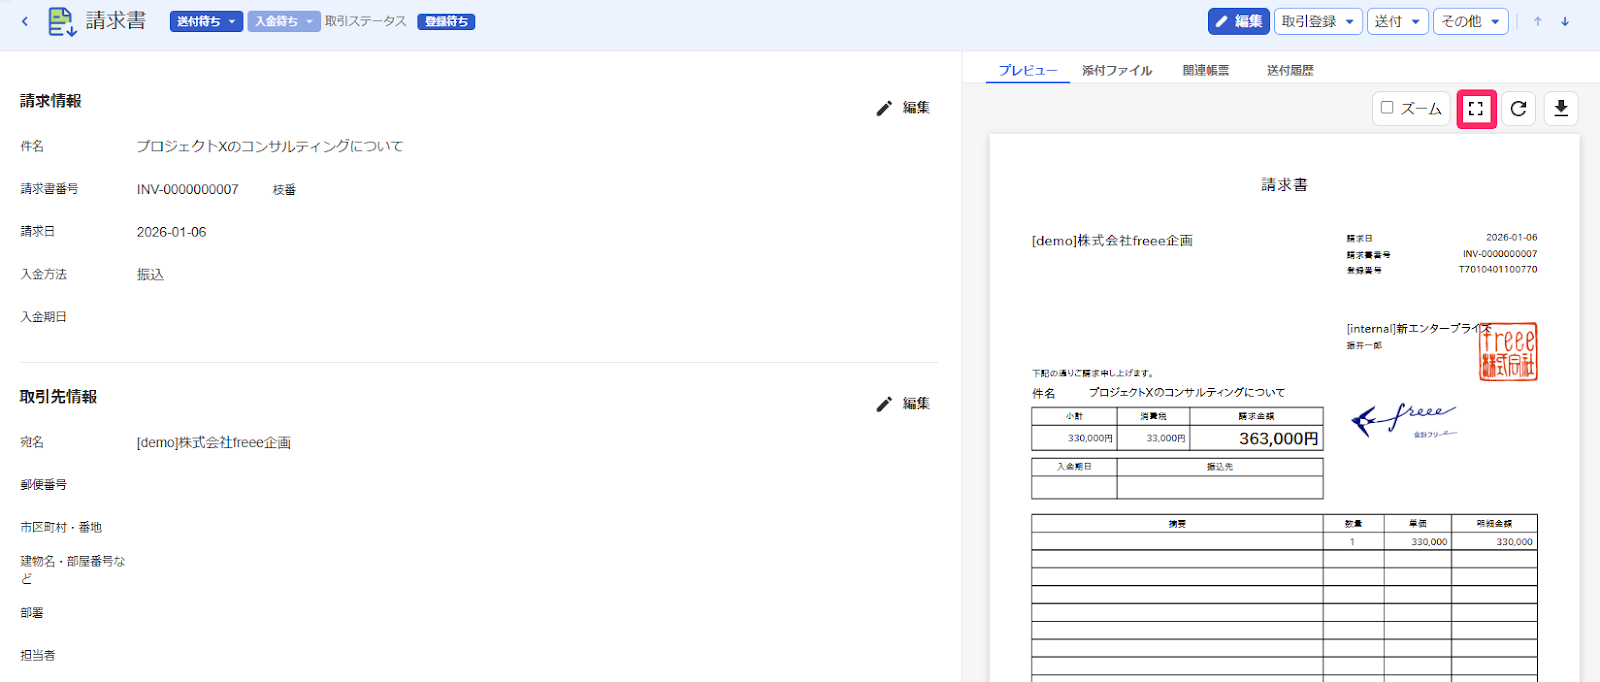The image size is (1600, 682).
Task: Enable the ズーム checkbox
Action: click(1387, 107)
